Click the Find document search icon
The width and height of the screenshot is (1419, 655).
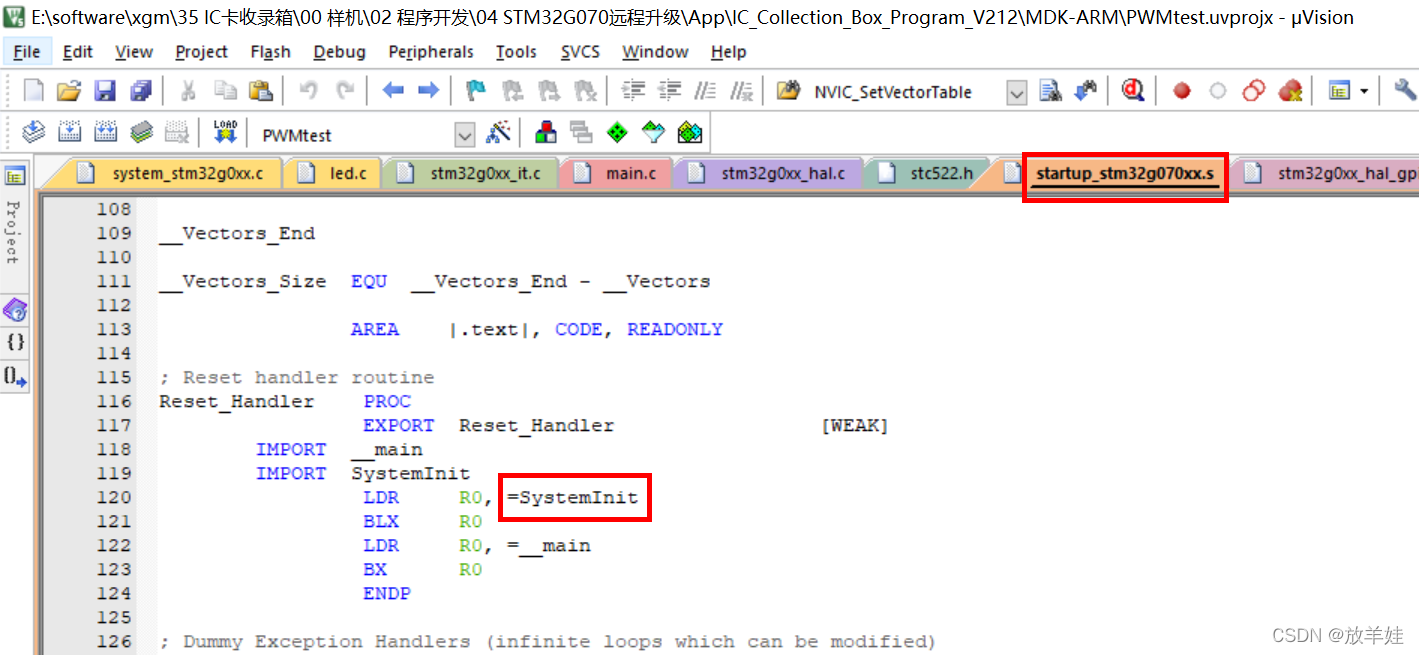(x=1050, y=91)
